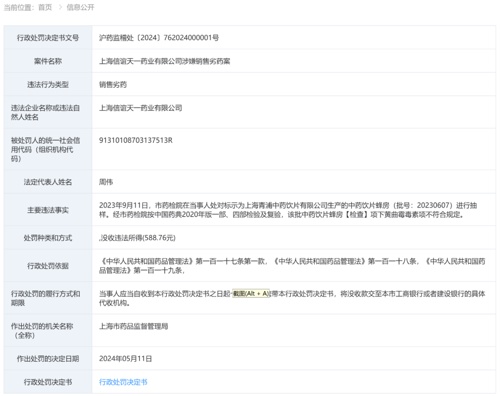Click the breadcrumb chevron separator
The width and height of the screenshot is (500, 396).
point(60,7)
